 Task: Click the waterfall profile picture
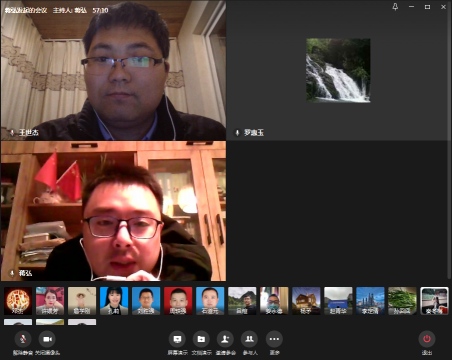(338, 70)
